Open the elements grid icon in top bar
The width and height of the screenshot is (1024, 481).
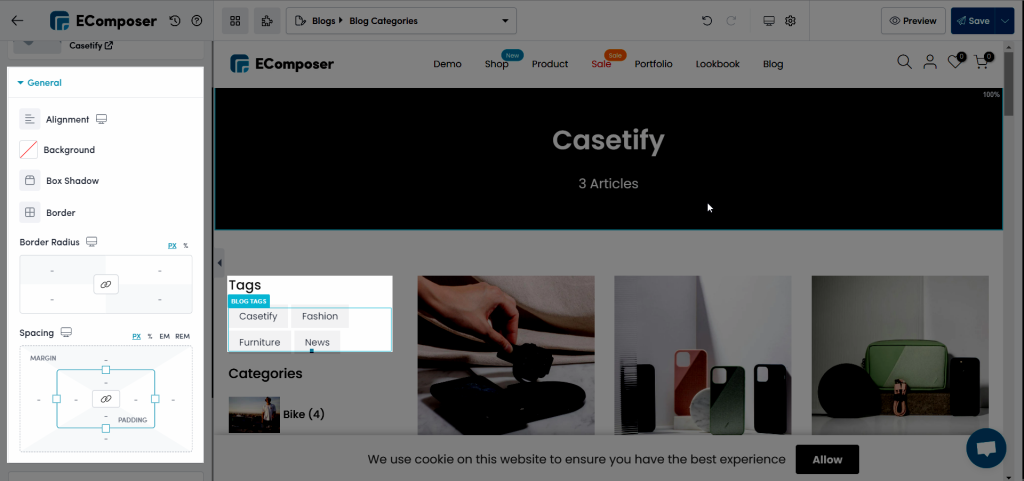[235, 21]
